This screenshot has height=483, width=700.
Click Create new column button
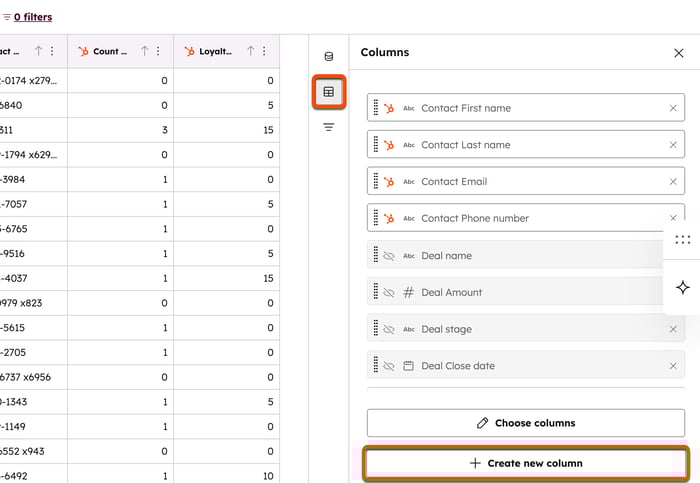[x=526, y=463]
